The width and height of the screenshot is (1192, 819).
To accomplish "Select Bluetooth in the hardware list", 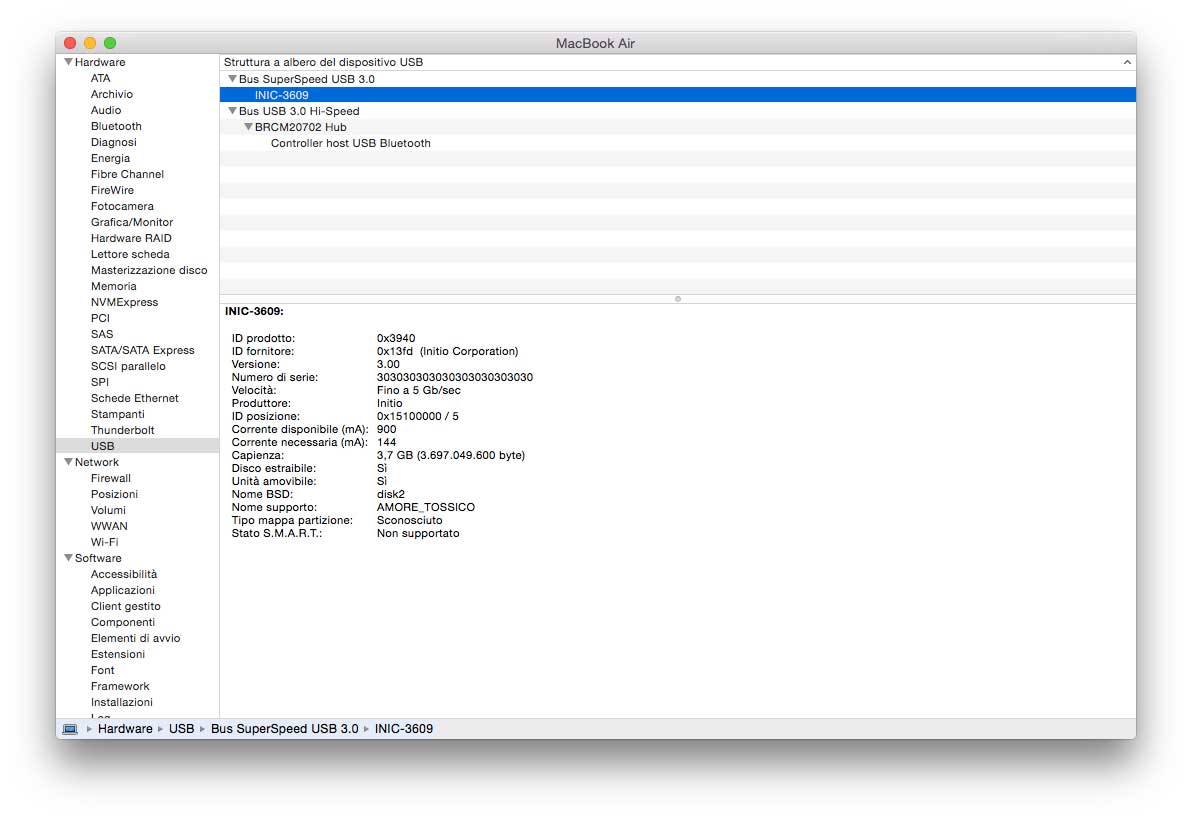I will tap(116, 126).
